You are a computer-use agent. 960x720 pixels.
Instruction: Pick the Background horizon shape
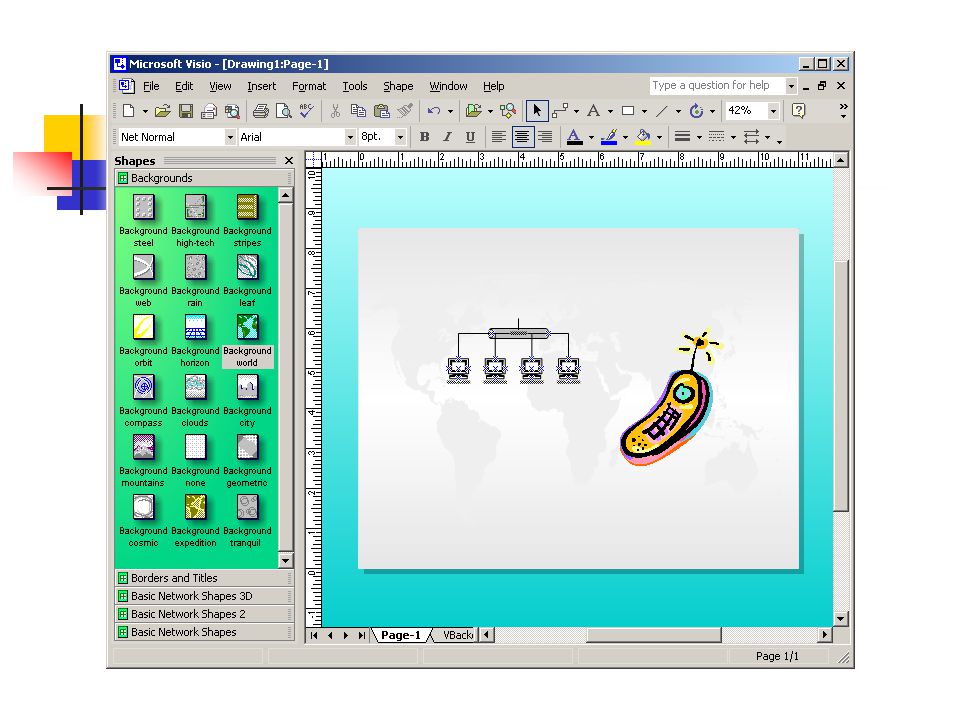pos(195,340)
